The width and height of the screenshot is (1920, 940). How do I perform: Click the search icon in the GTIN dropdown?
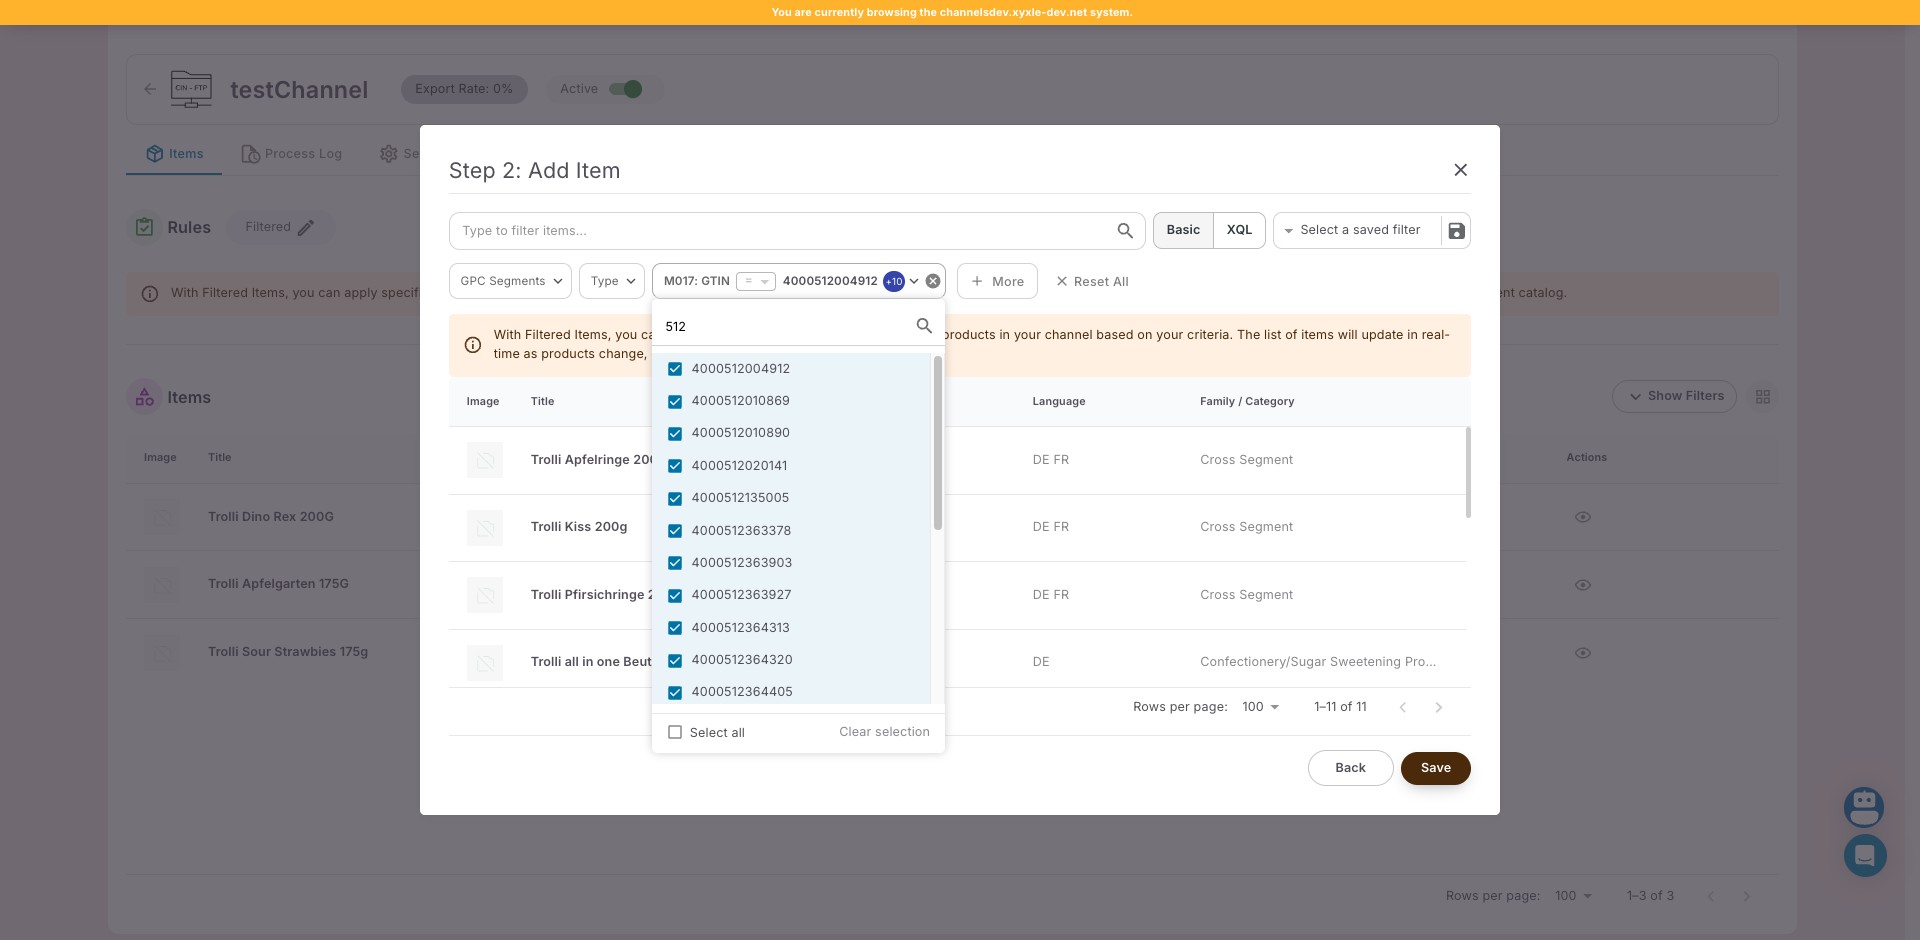click(924, 326)
